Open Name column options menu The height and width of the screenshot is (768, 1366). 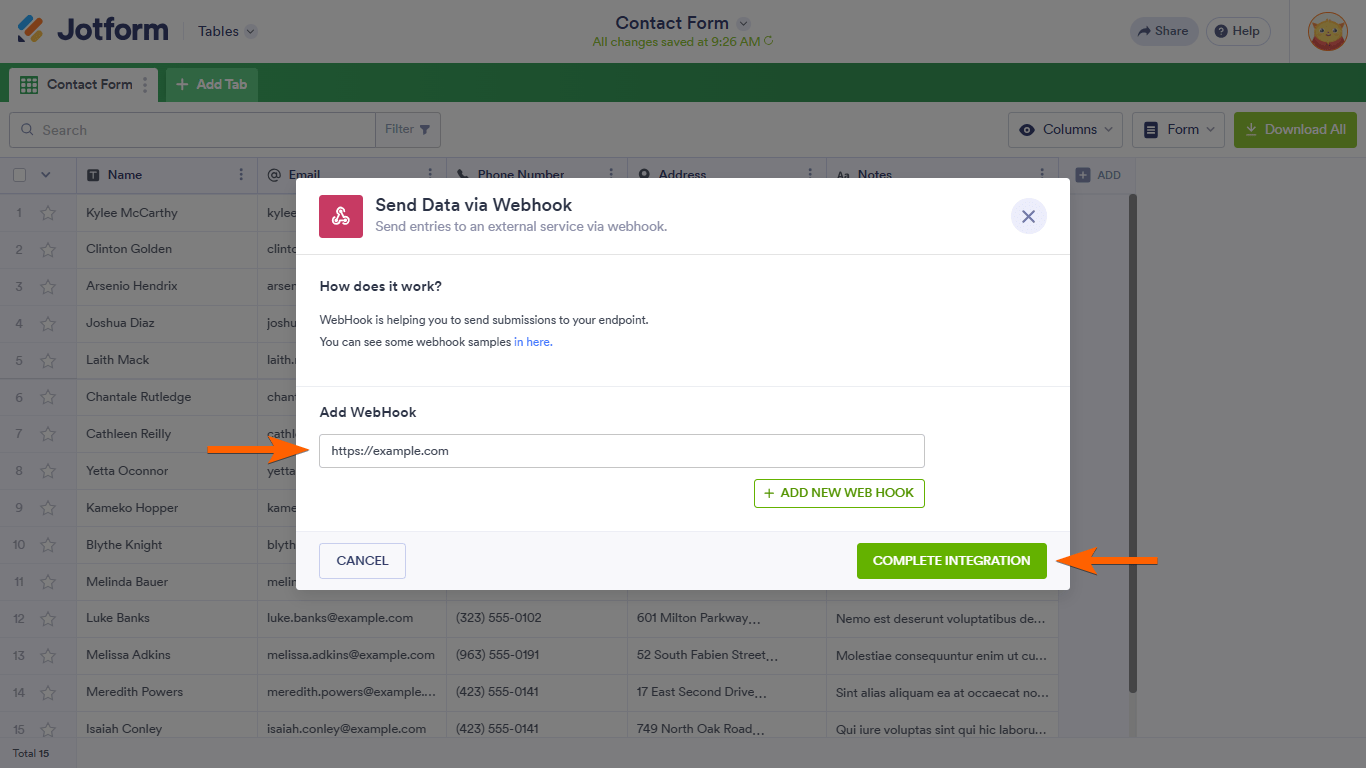click(x=241, y=175)
